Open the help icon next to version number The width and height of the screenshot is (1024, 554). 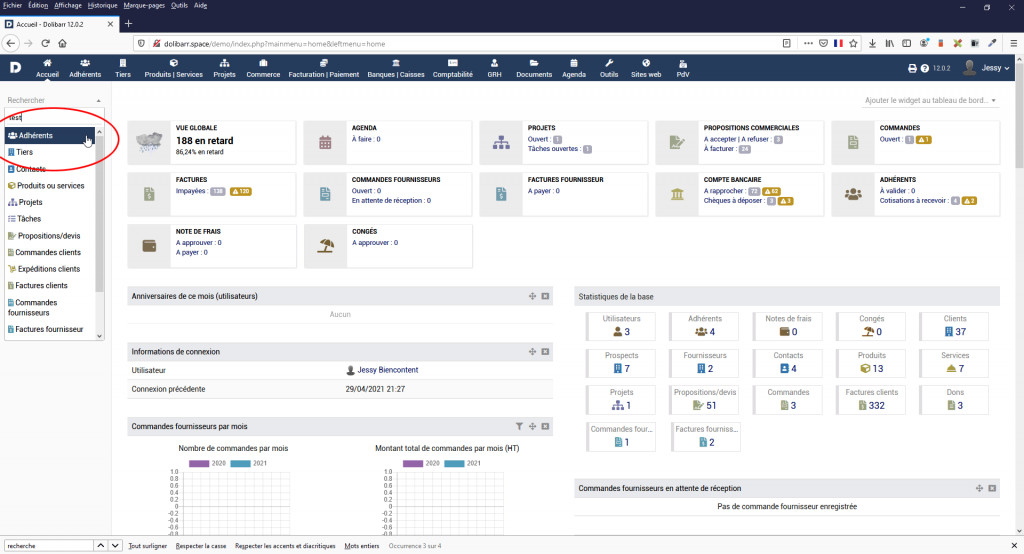(925, 68)
